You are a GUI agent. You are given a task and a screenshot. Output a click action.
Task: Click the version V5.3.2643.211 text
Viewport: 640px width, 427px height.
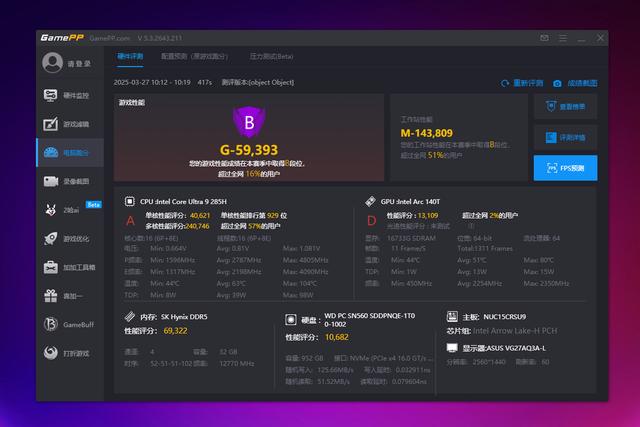click(x=160, y=38)
